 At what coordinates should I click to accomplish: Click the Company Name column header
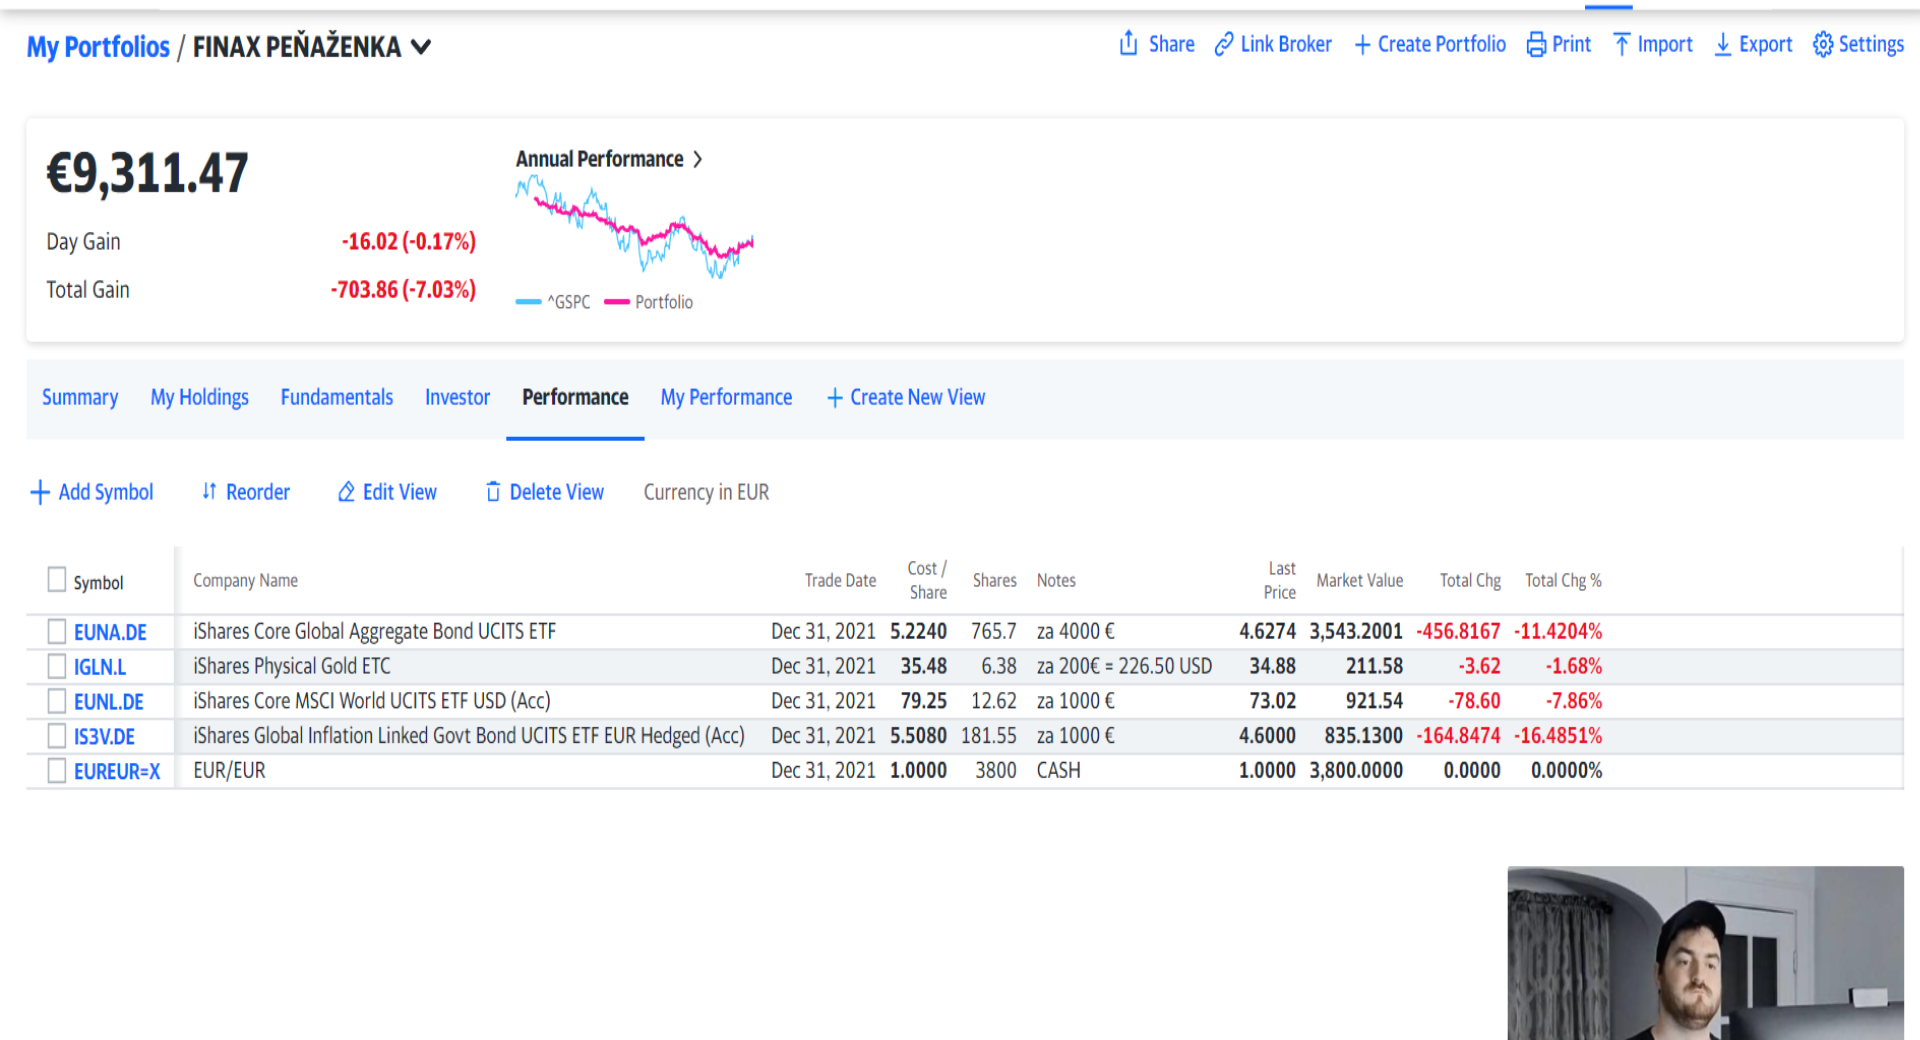(x=245, y=581)
